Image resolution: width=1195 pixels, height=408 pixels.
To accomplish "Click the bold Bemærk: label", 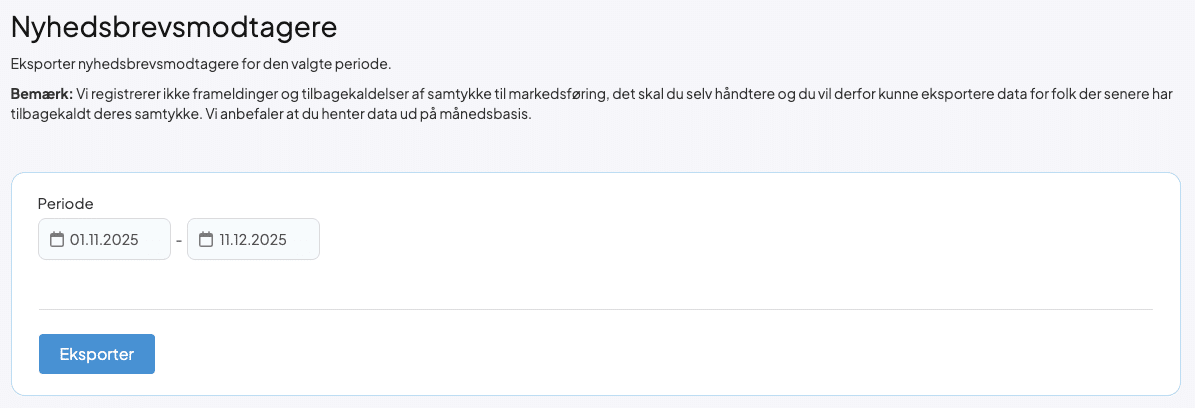I will (41, 93).
